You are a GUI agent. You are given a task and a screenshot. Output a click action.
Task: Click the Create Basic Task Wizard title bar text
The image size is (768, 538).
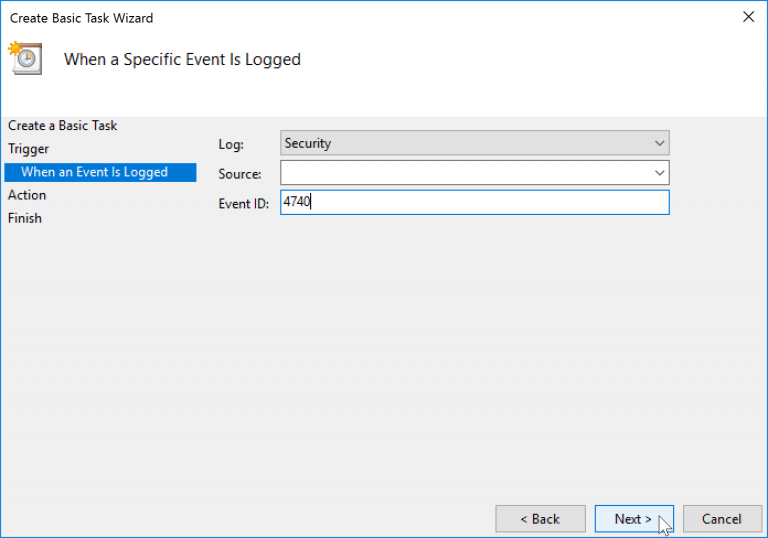point(81,18)
